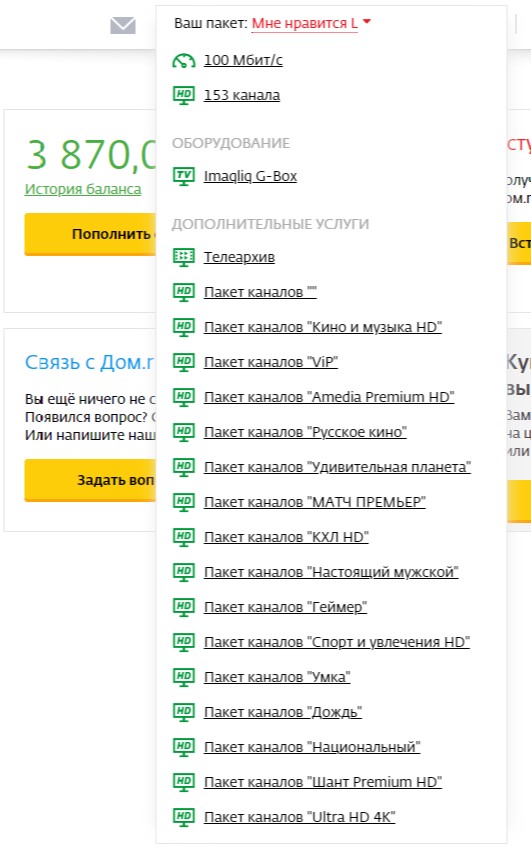Viewport: 531px width, 849px height.
Task: Open Пакет каналов "Ultra HD 4K"
Action: (x=299, y=818)
